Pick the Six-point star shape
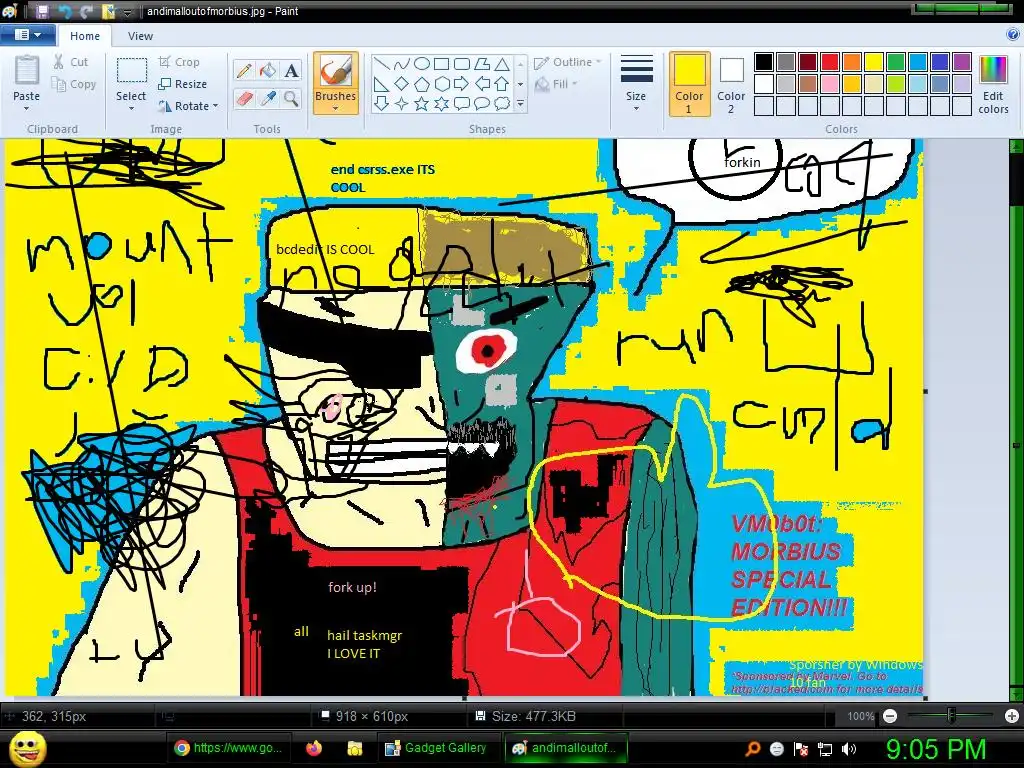Screen dimensions: 1024x768 click(x=442, y=103)
